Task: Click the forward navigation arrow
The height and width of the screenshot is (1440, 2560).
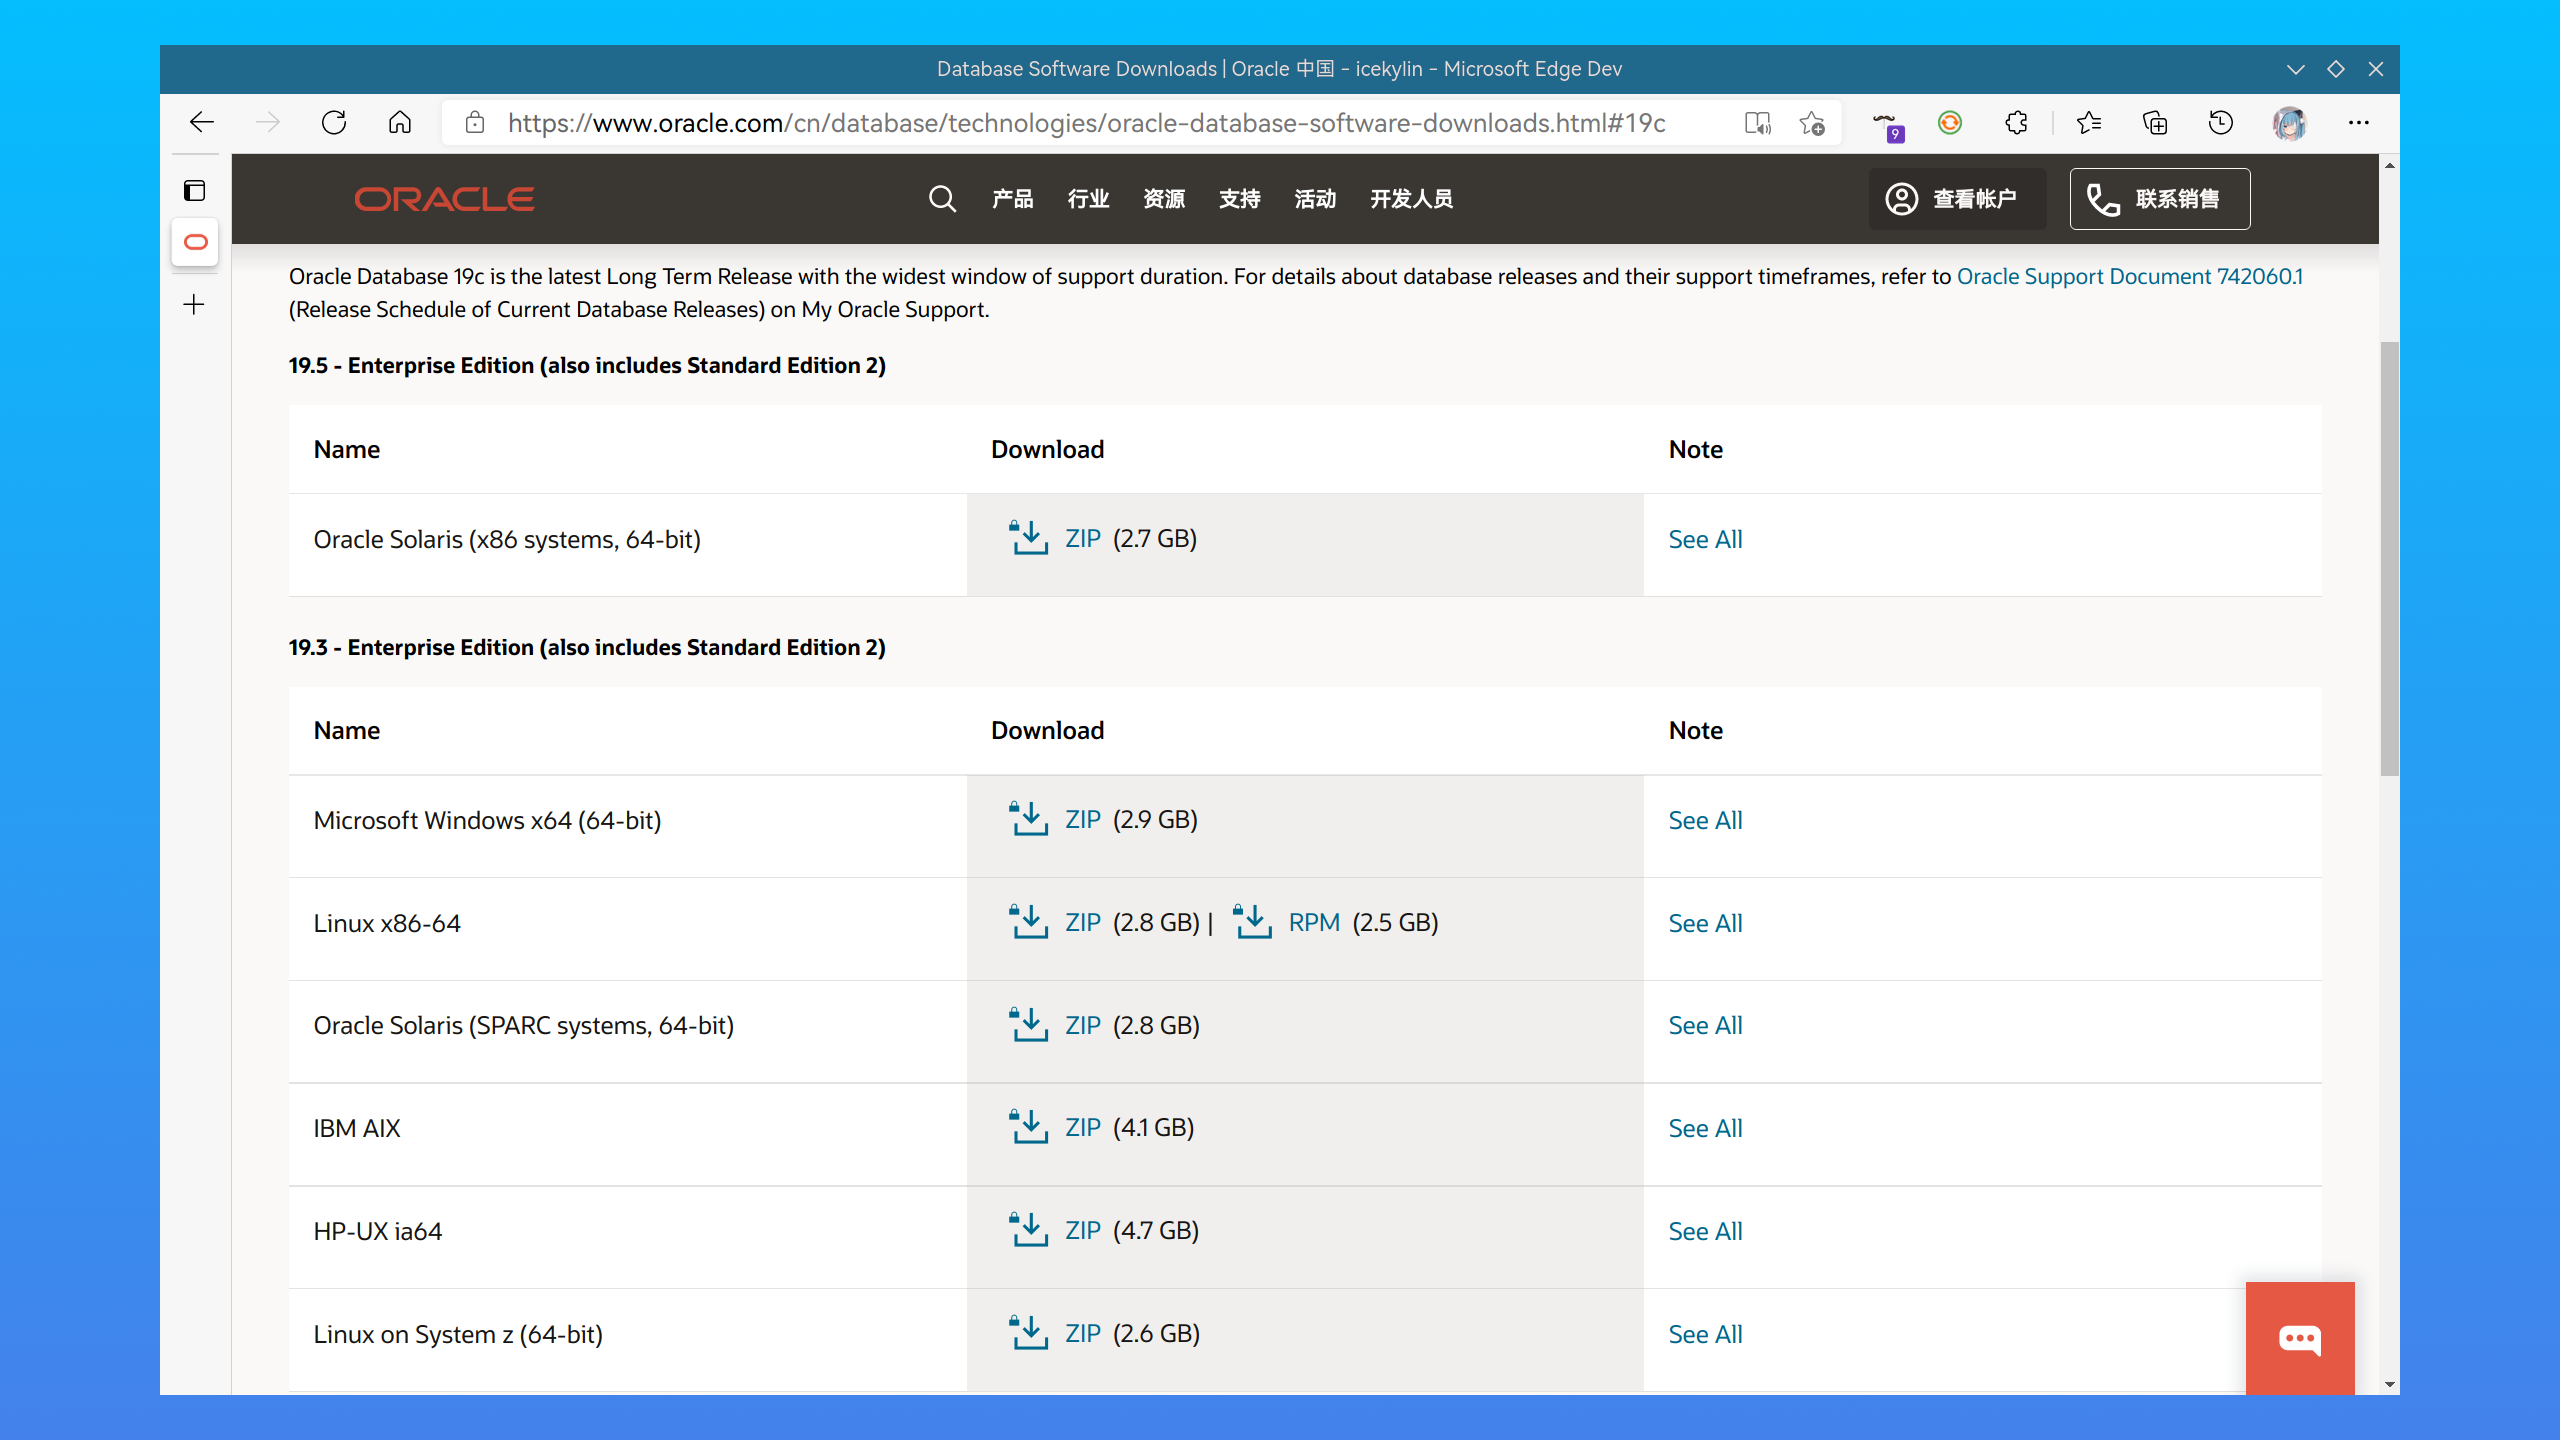Action: pos(267,122)
